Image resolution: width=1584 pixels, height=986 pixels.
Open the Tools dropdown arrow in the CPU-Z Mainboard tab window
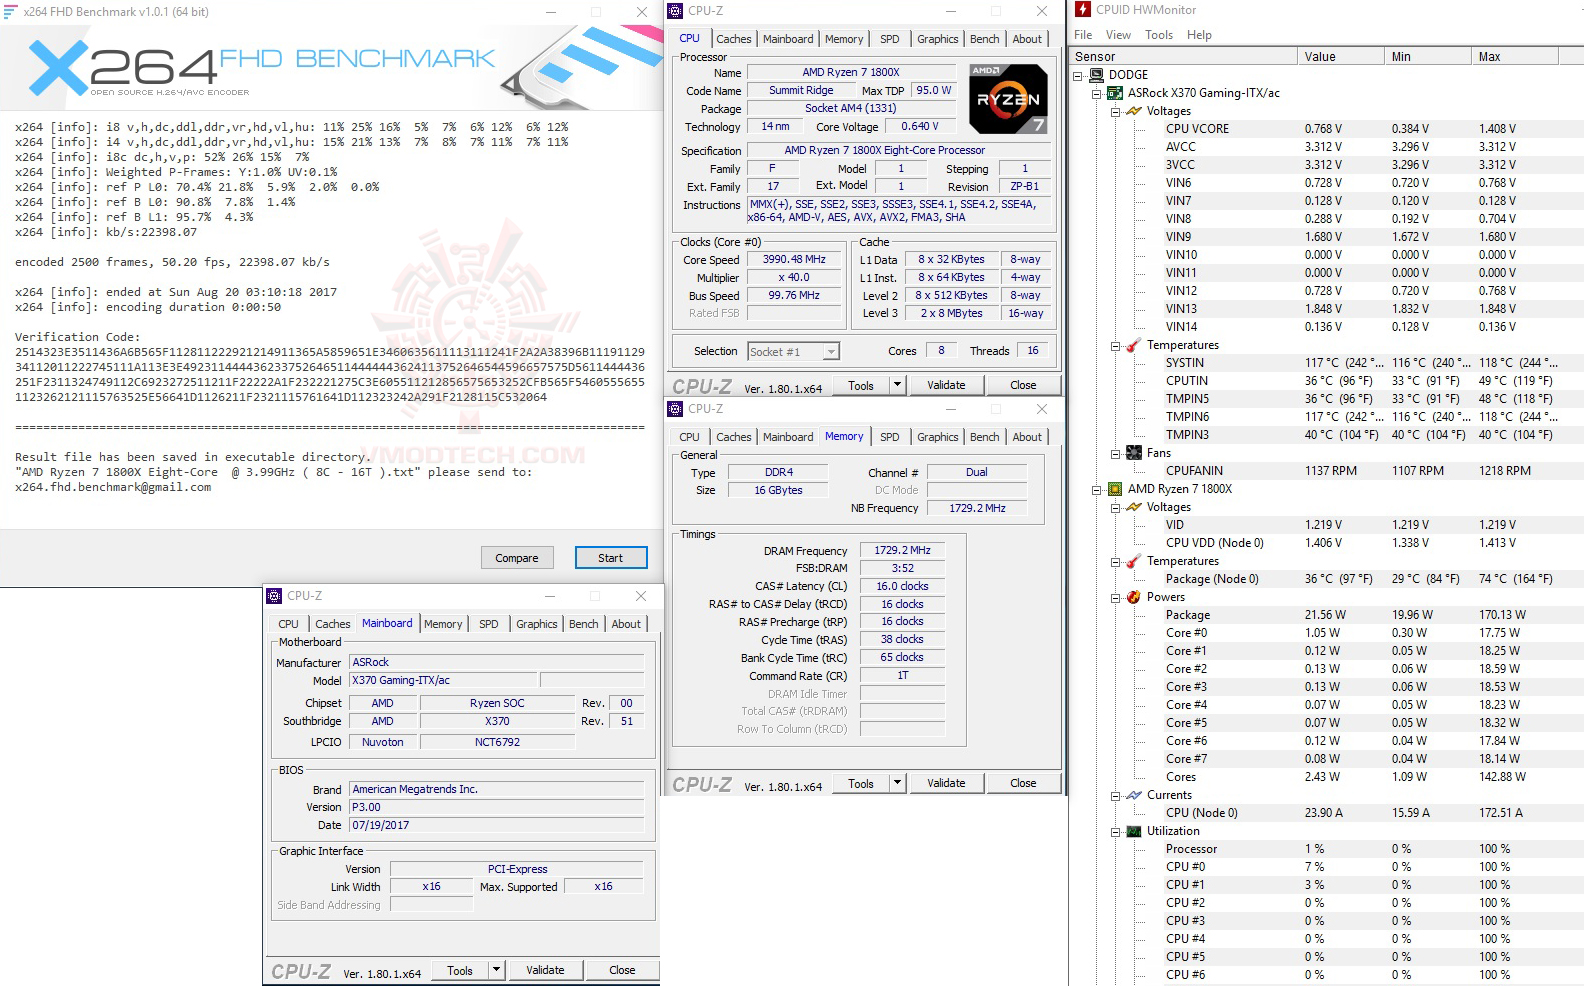(x=495, y=970)
